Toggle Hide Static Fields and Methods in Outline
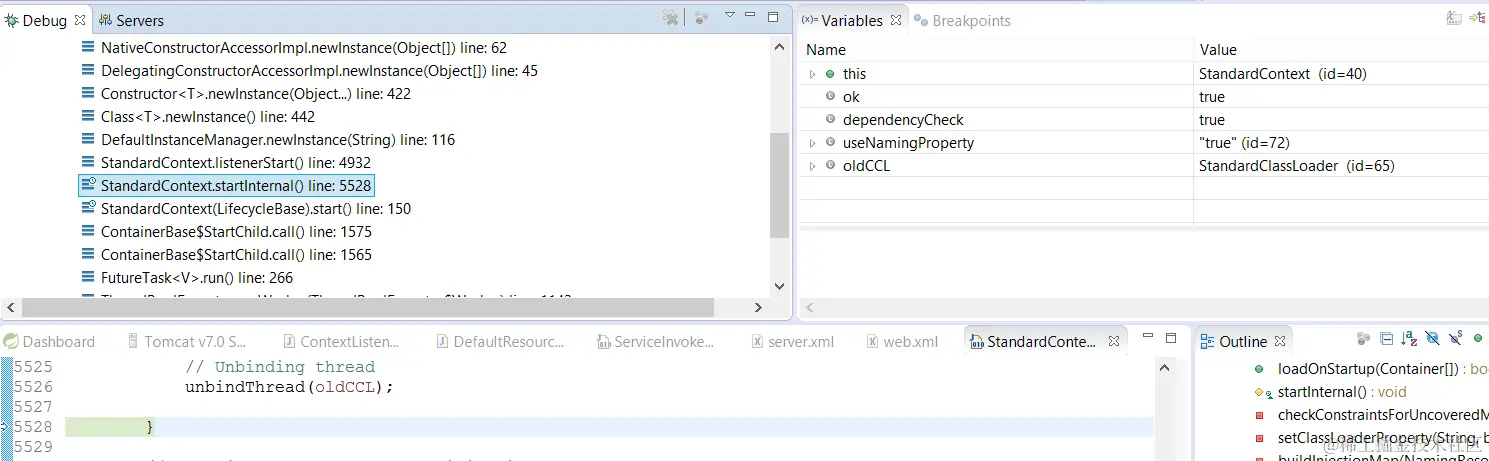The height and width of the screenshot is (461, 1489). [x=1456, y=340]
